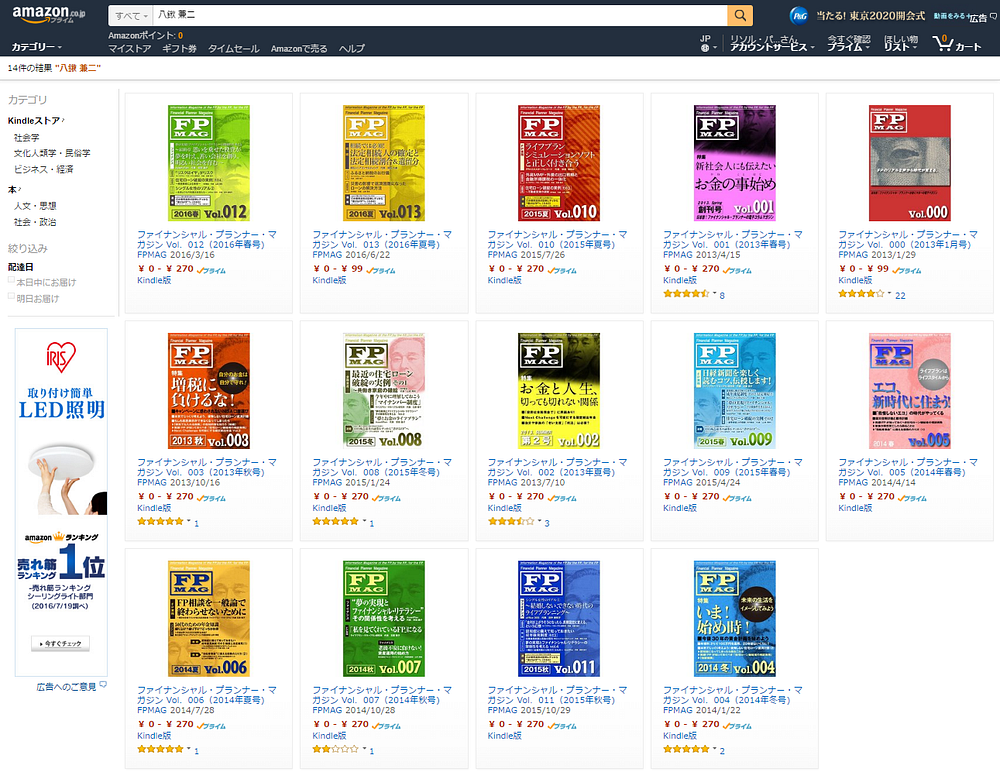Click the P&G ad logo
The height and width of the screenshot is (778, 1000).
[798, 15]
